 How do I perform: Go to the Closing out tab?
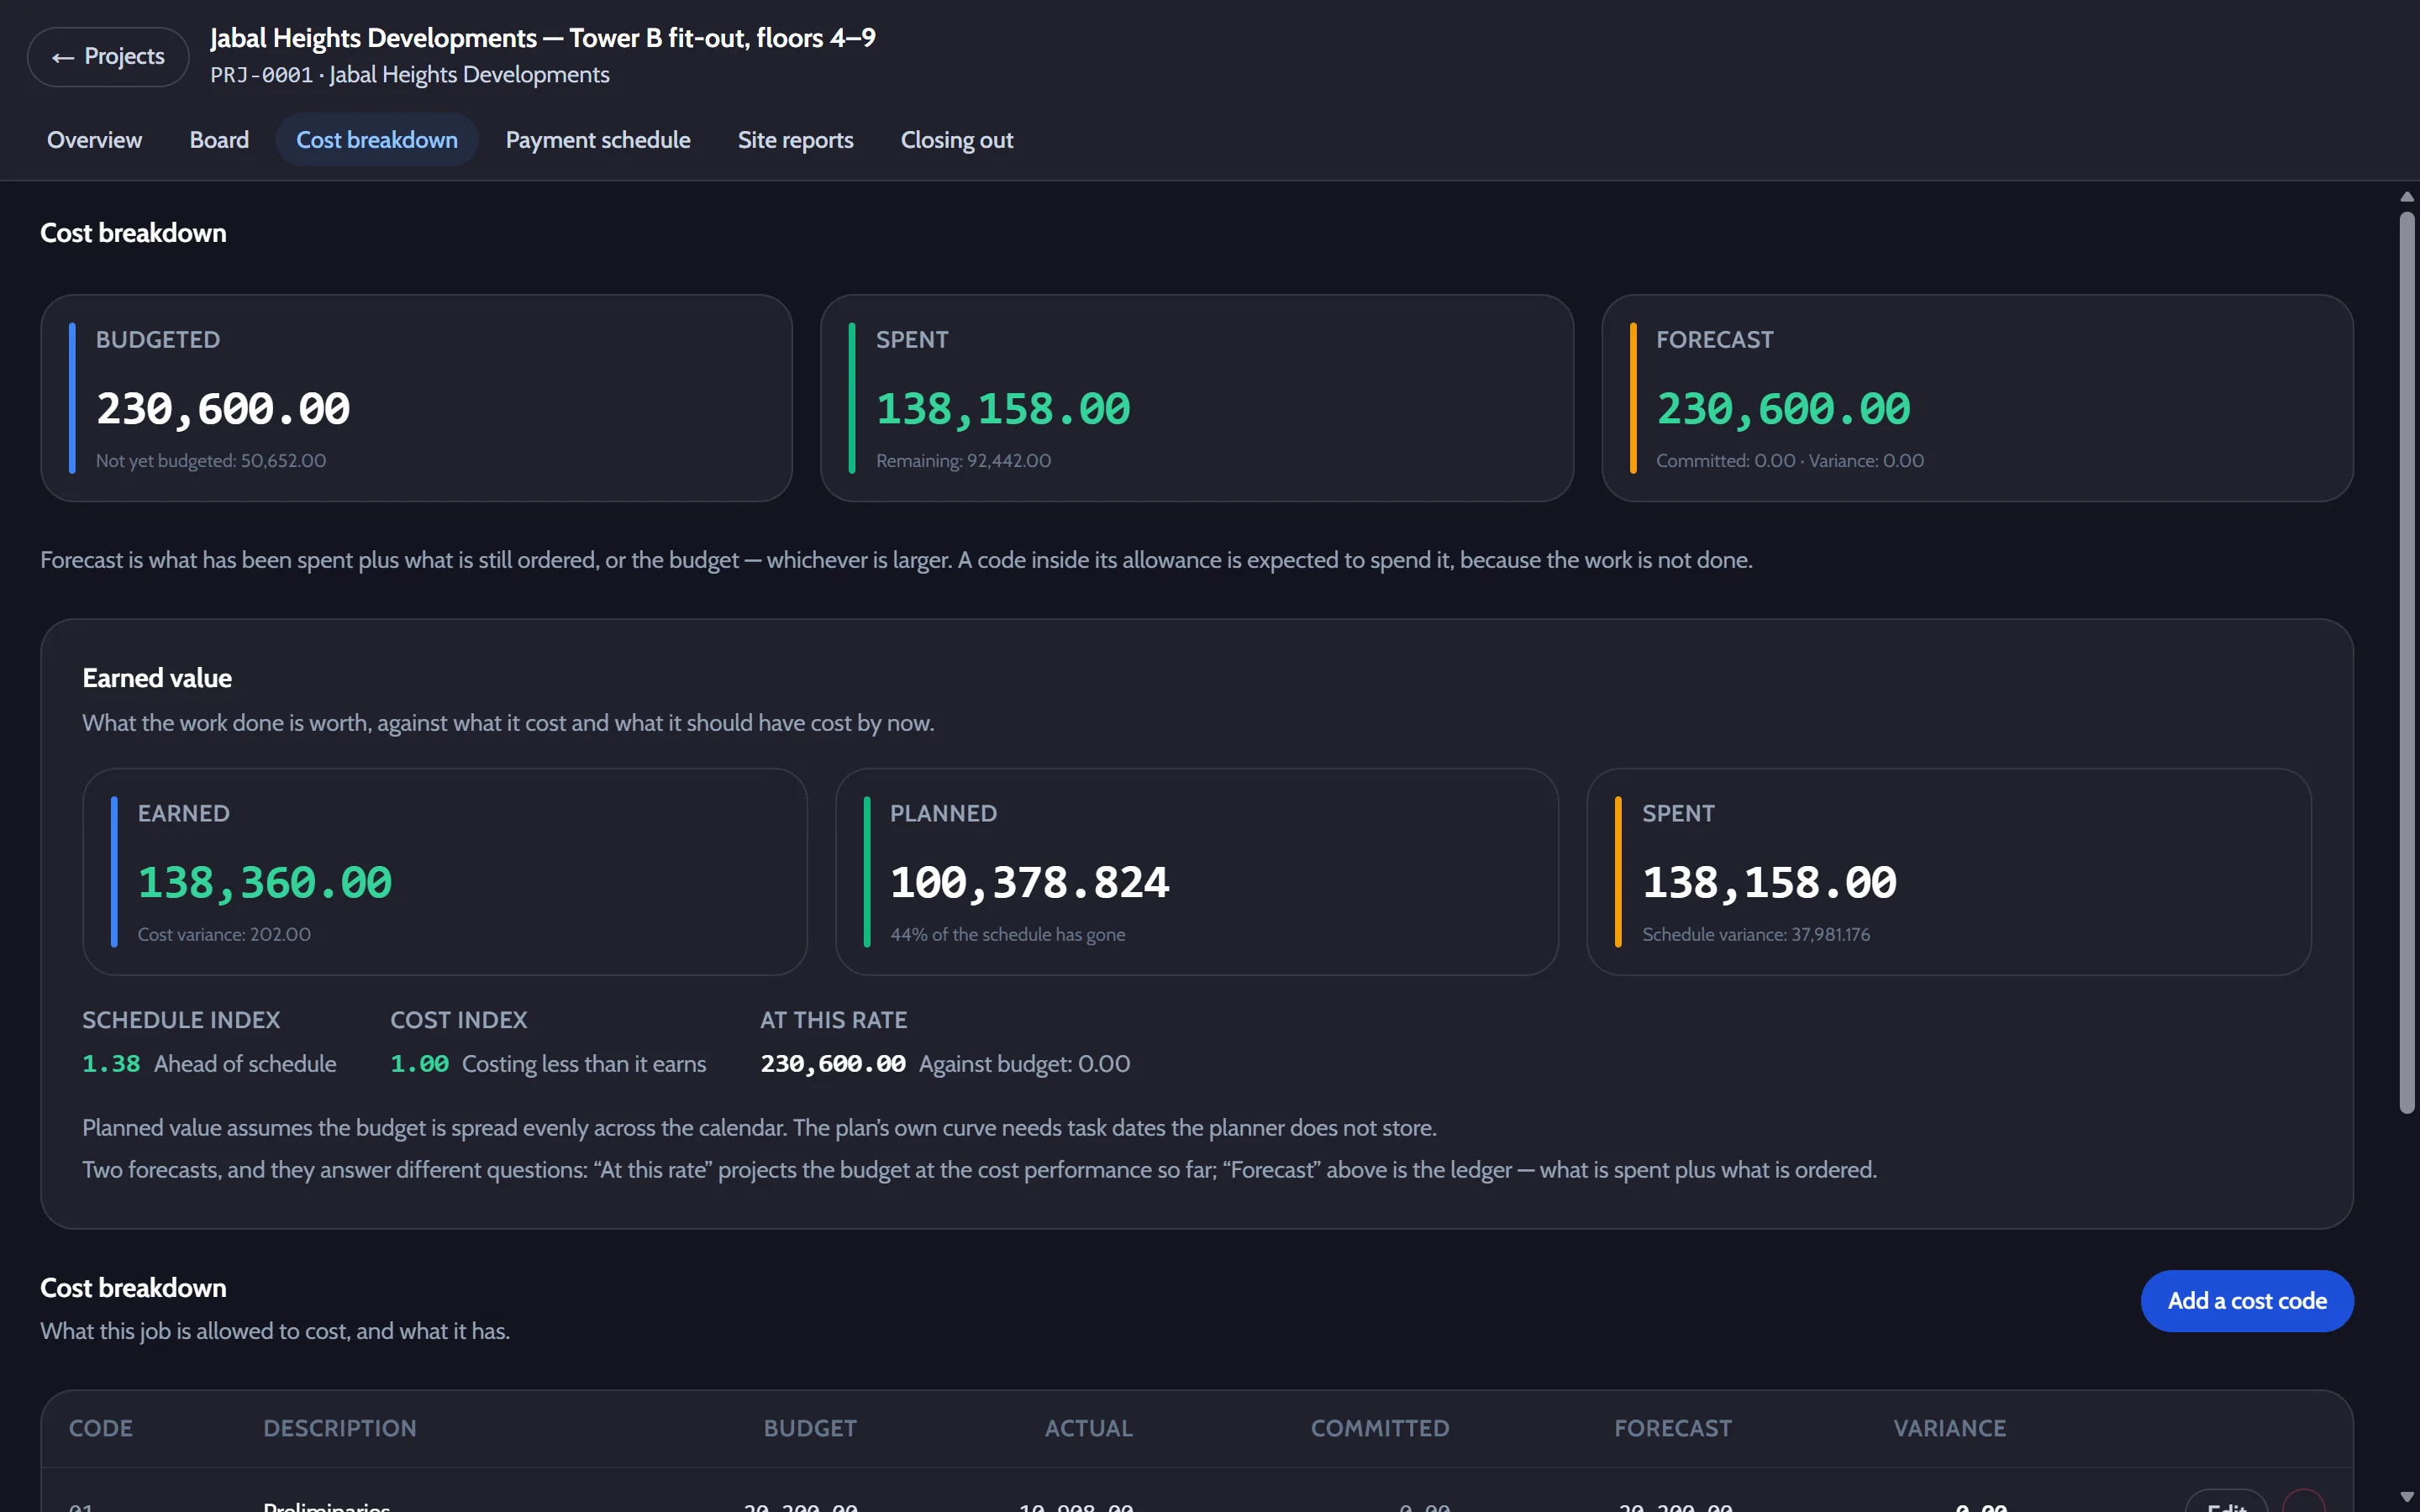pyautogui.click(x=957, y=140)
